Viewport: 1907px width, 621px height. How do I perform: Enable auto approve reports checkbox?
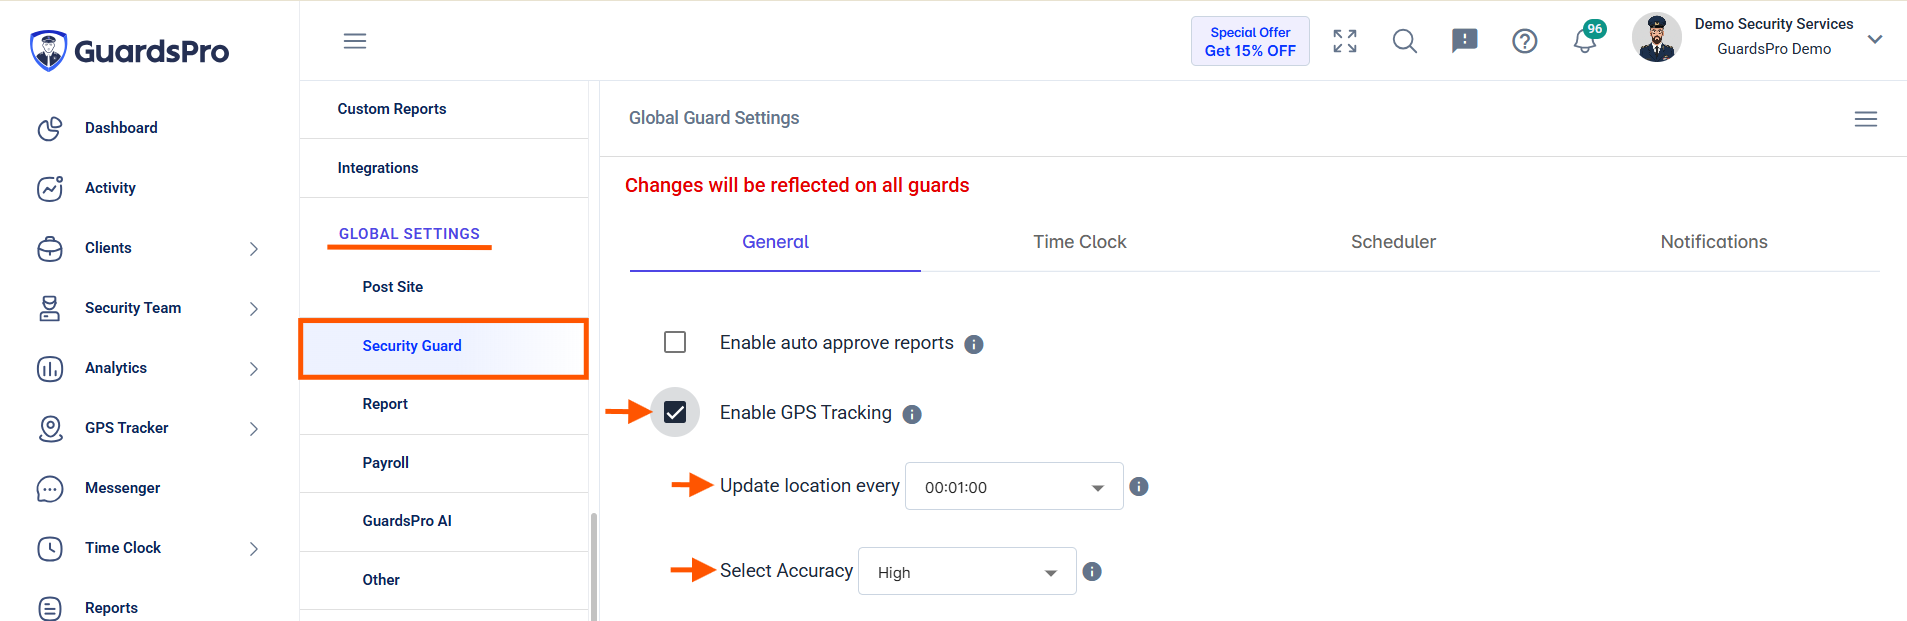click(x=675, y=342)
